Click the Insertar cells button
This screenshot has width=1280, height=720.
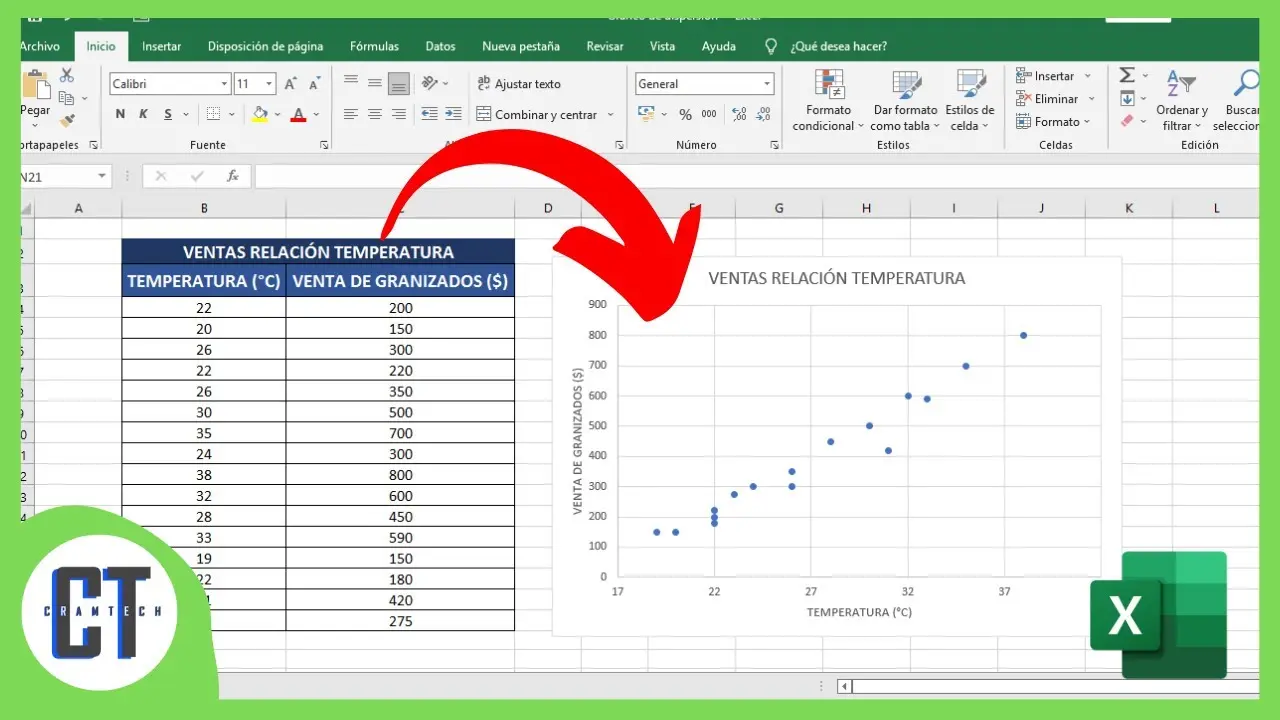[1055, 76]
